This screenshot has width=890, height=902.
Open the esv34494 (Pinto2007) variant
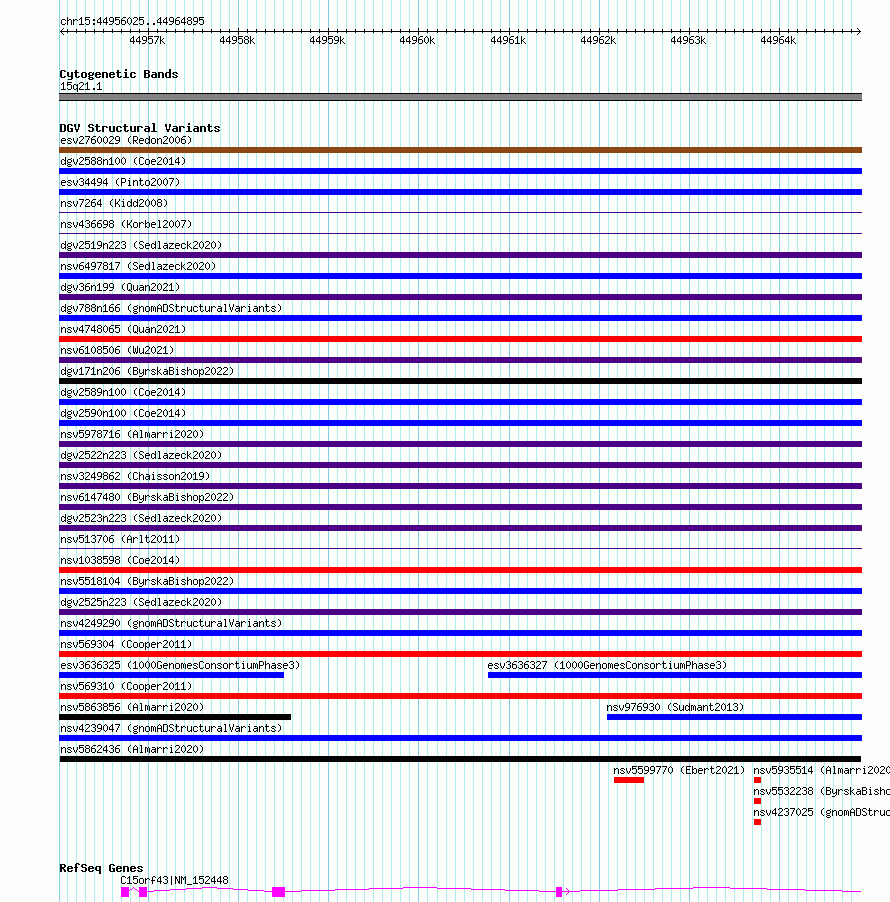pyautogui.click(x=120, y=182)
